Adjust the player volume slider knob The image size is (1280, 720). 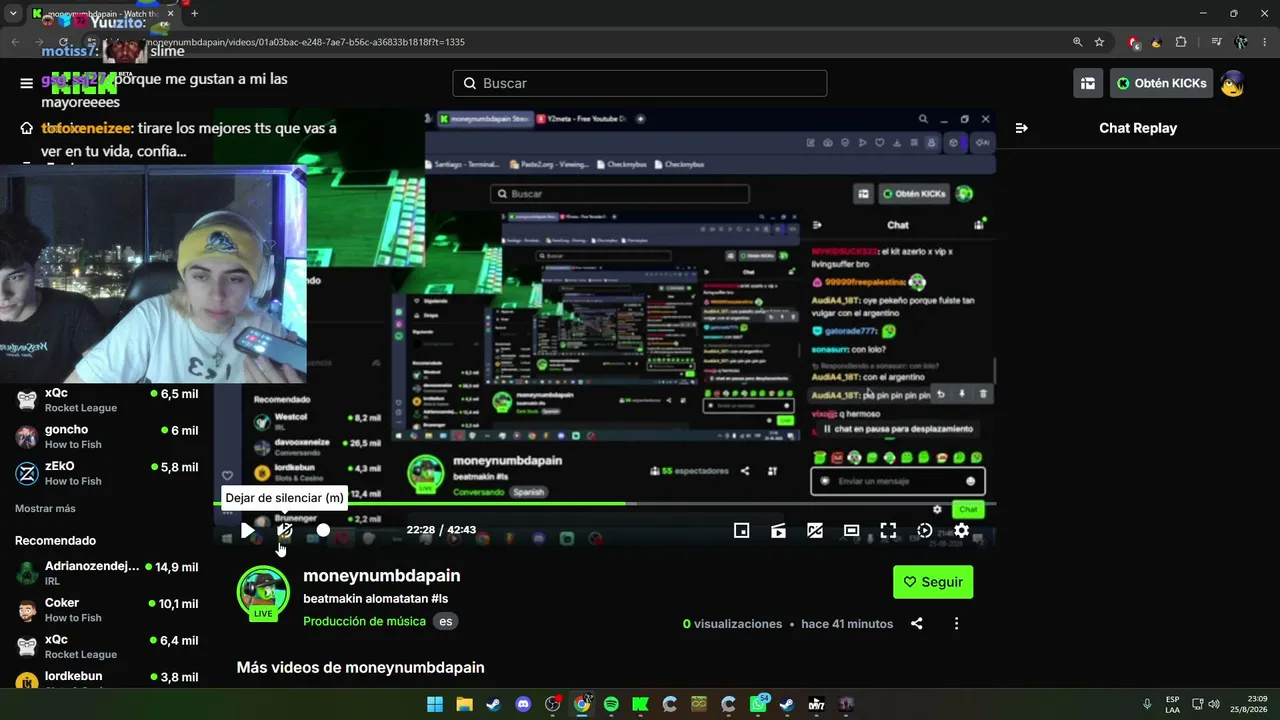pyautogui.click(x=323, y=530)
